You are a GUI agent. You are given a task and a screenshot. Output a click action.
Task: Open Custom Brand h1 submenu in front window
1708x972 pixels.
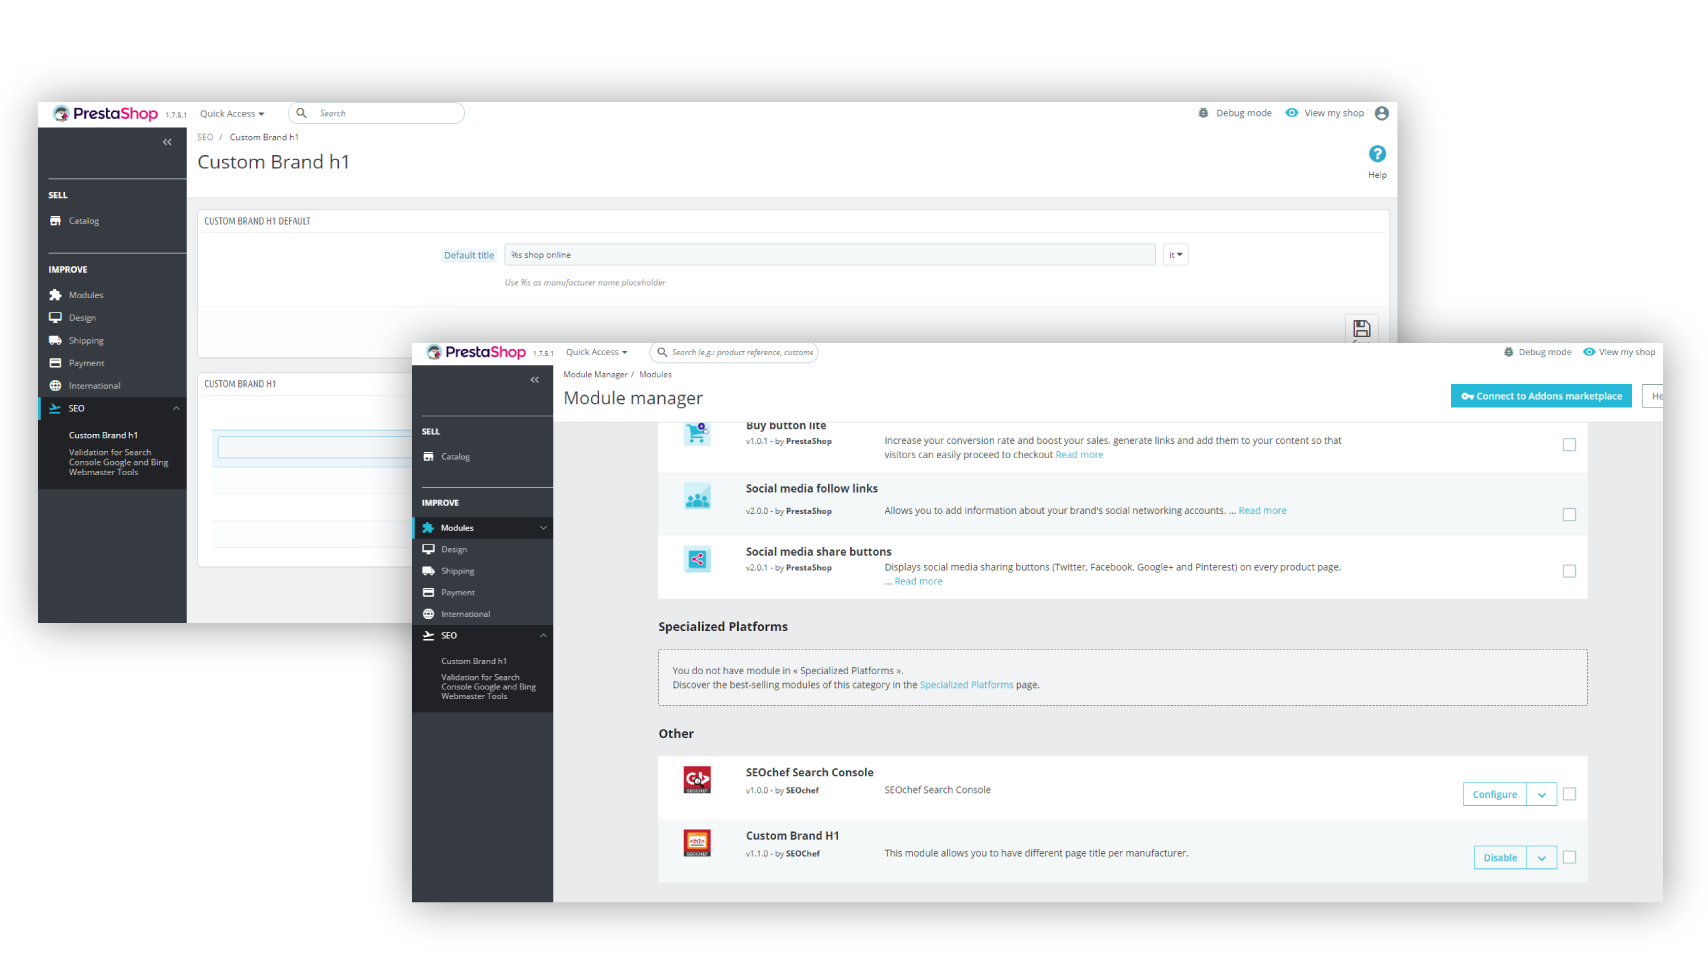[x=474, y=661]
